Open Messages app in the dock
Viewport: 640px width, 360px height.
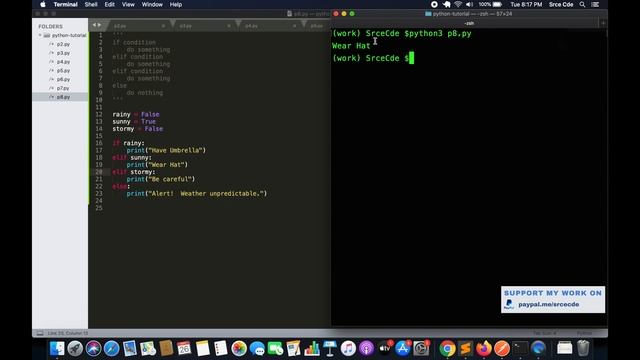[x=257, y=348]
